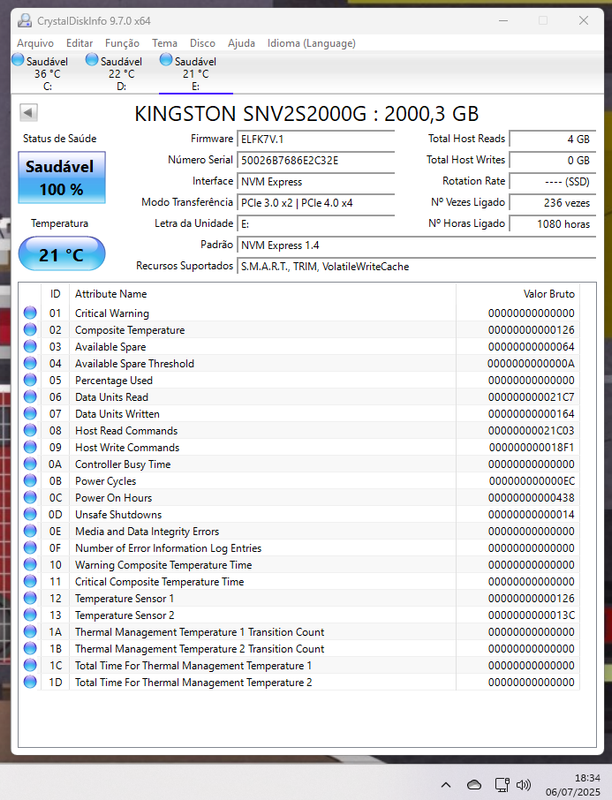Image resolution: width=612 pixels, height=800 pixels.
Task: Click the Firmware field ELFK7V.1
Action: [x=316, y=139]
